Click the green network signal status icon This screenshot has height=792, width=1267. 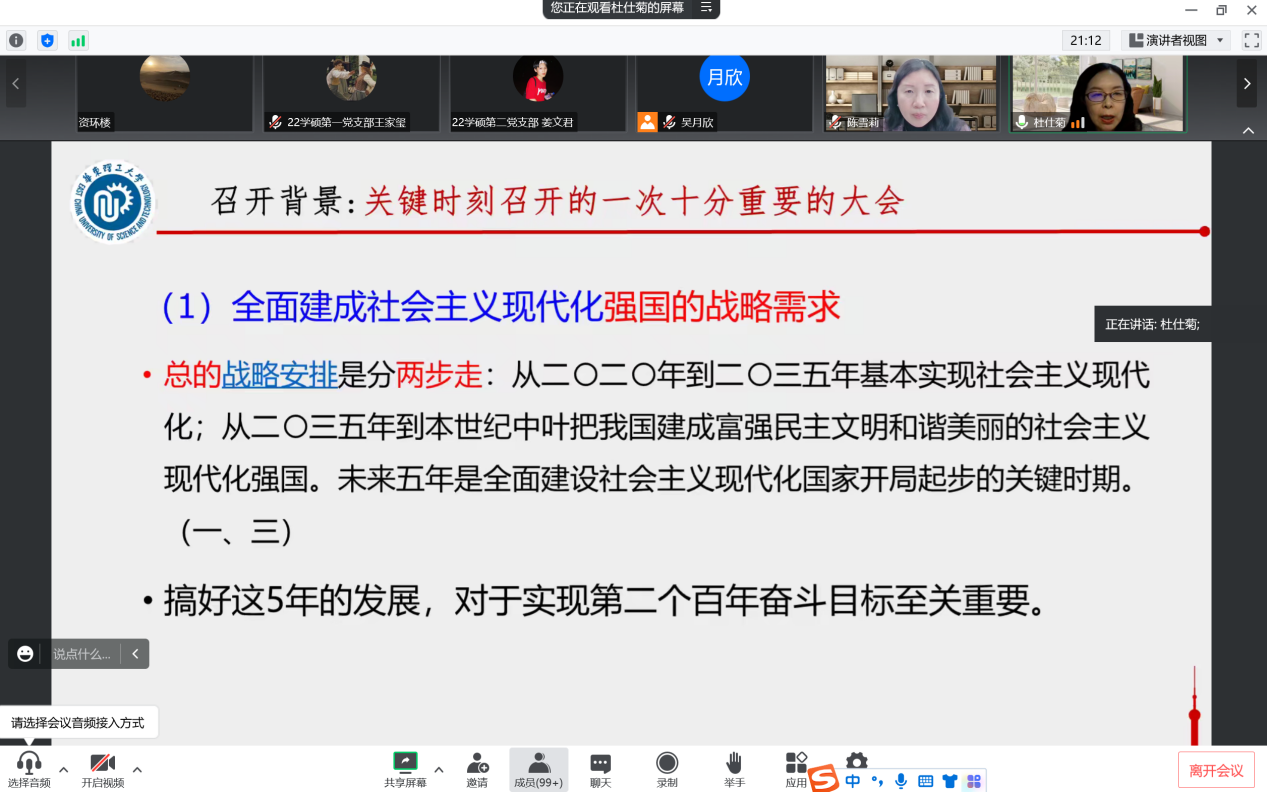78,41
